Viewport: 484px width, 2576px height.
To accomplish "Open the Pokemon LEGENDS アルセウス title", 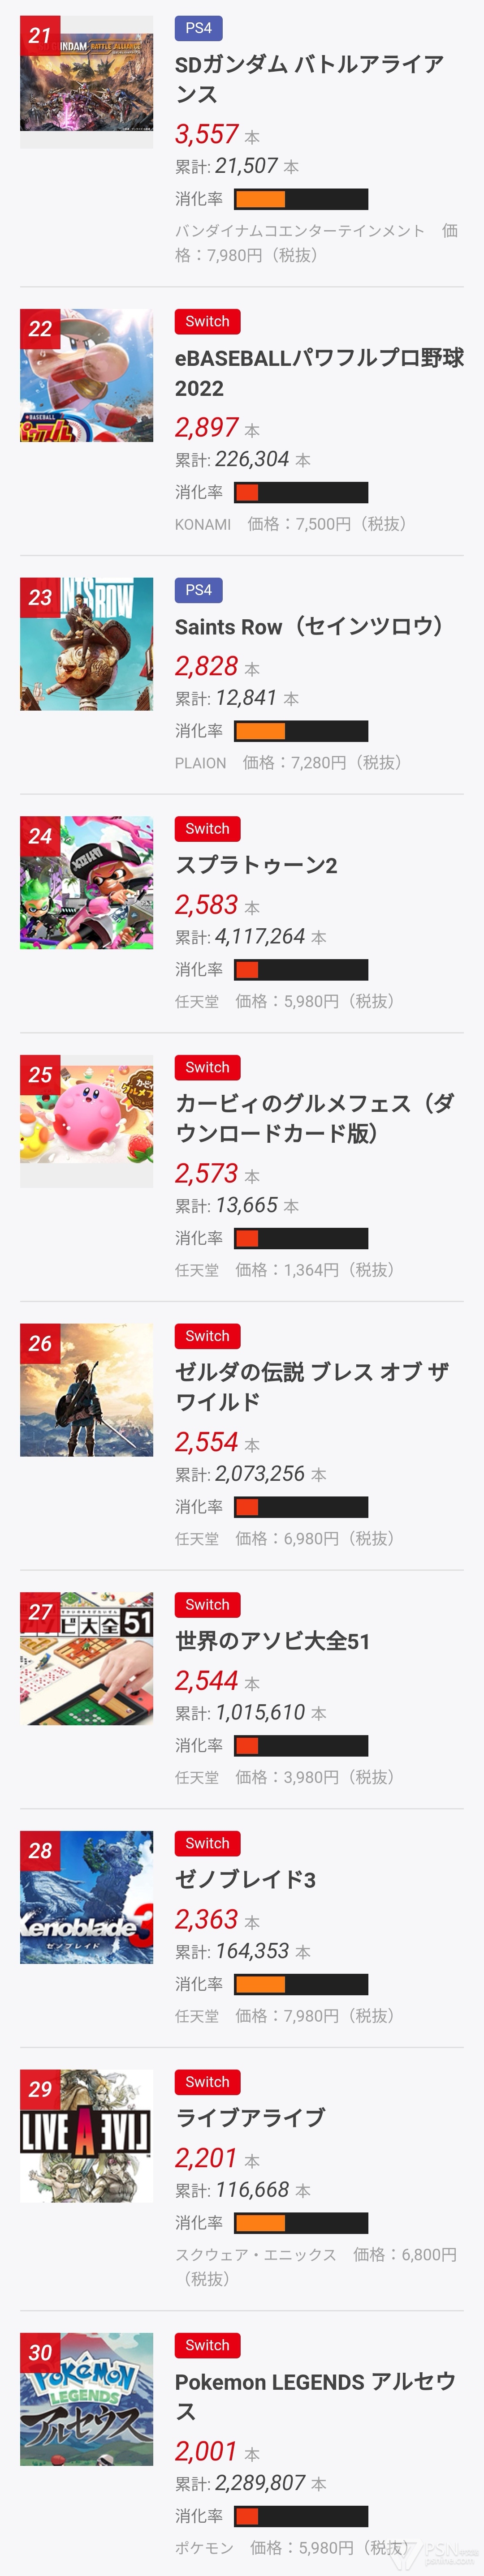I will (315, 2396).
